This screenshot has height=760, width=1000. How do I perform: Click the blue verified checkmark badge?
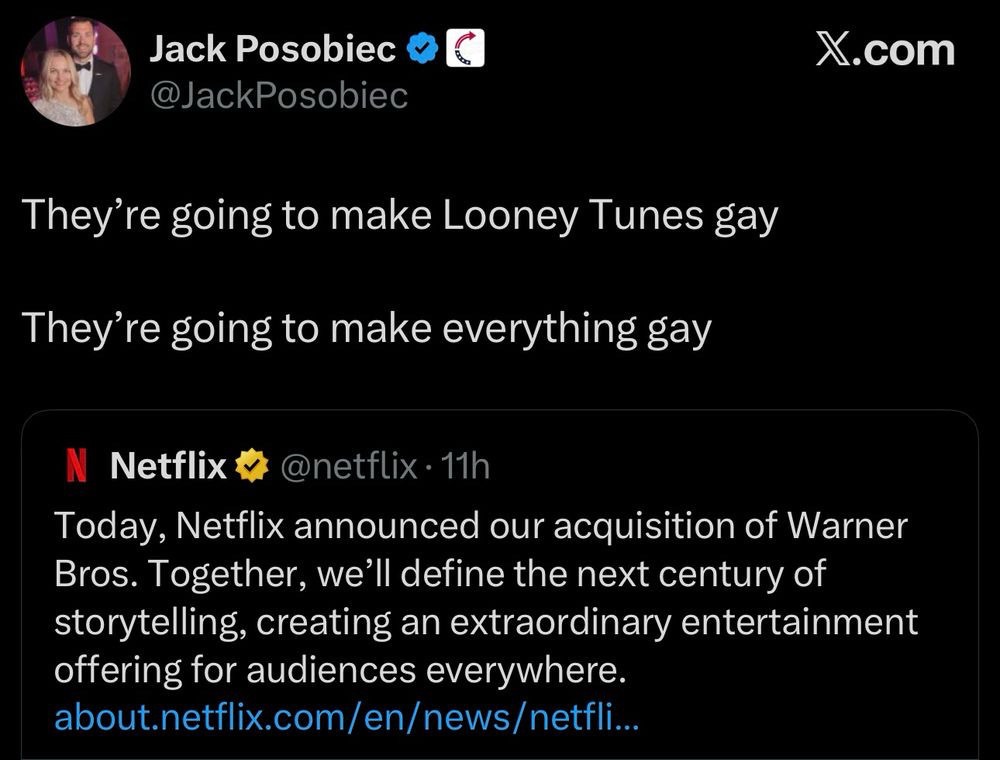[423, 49]
